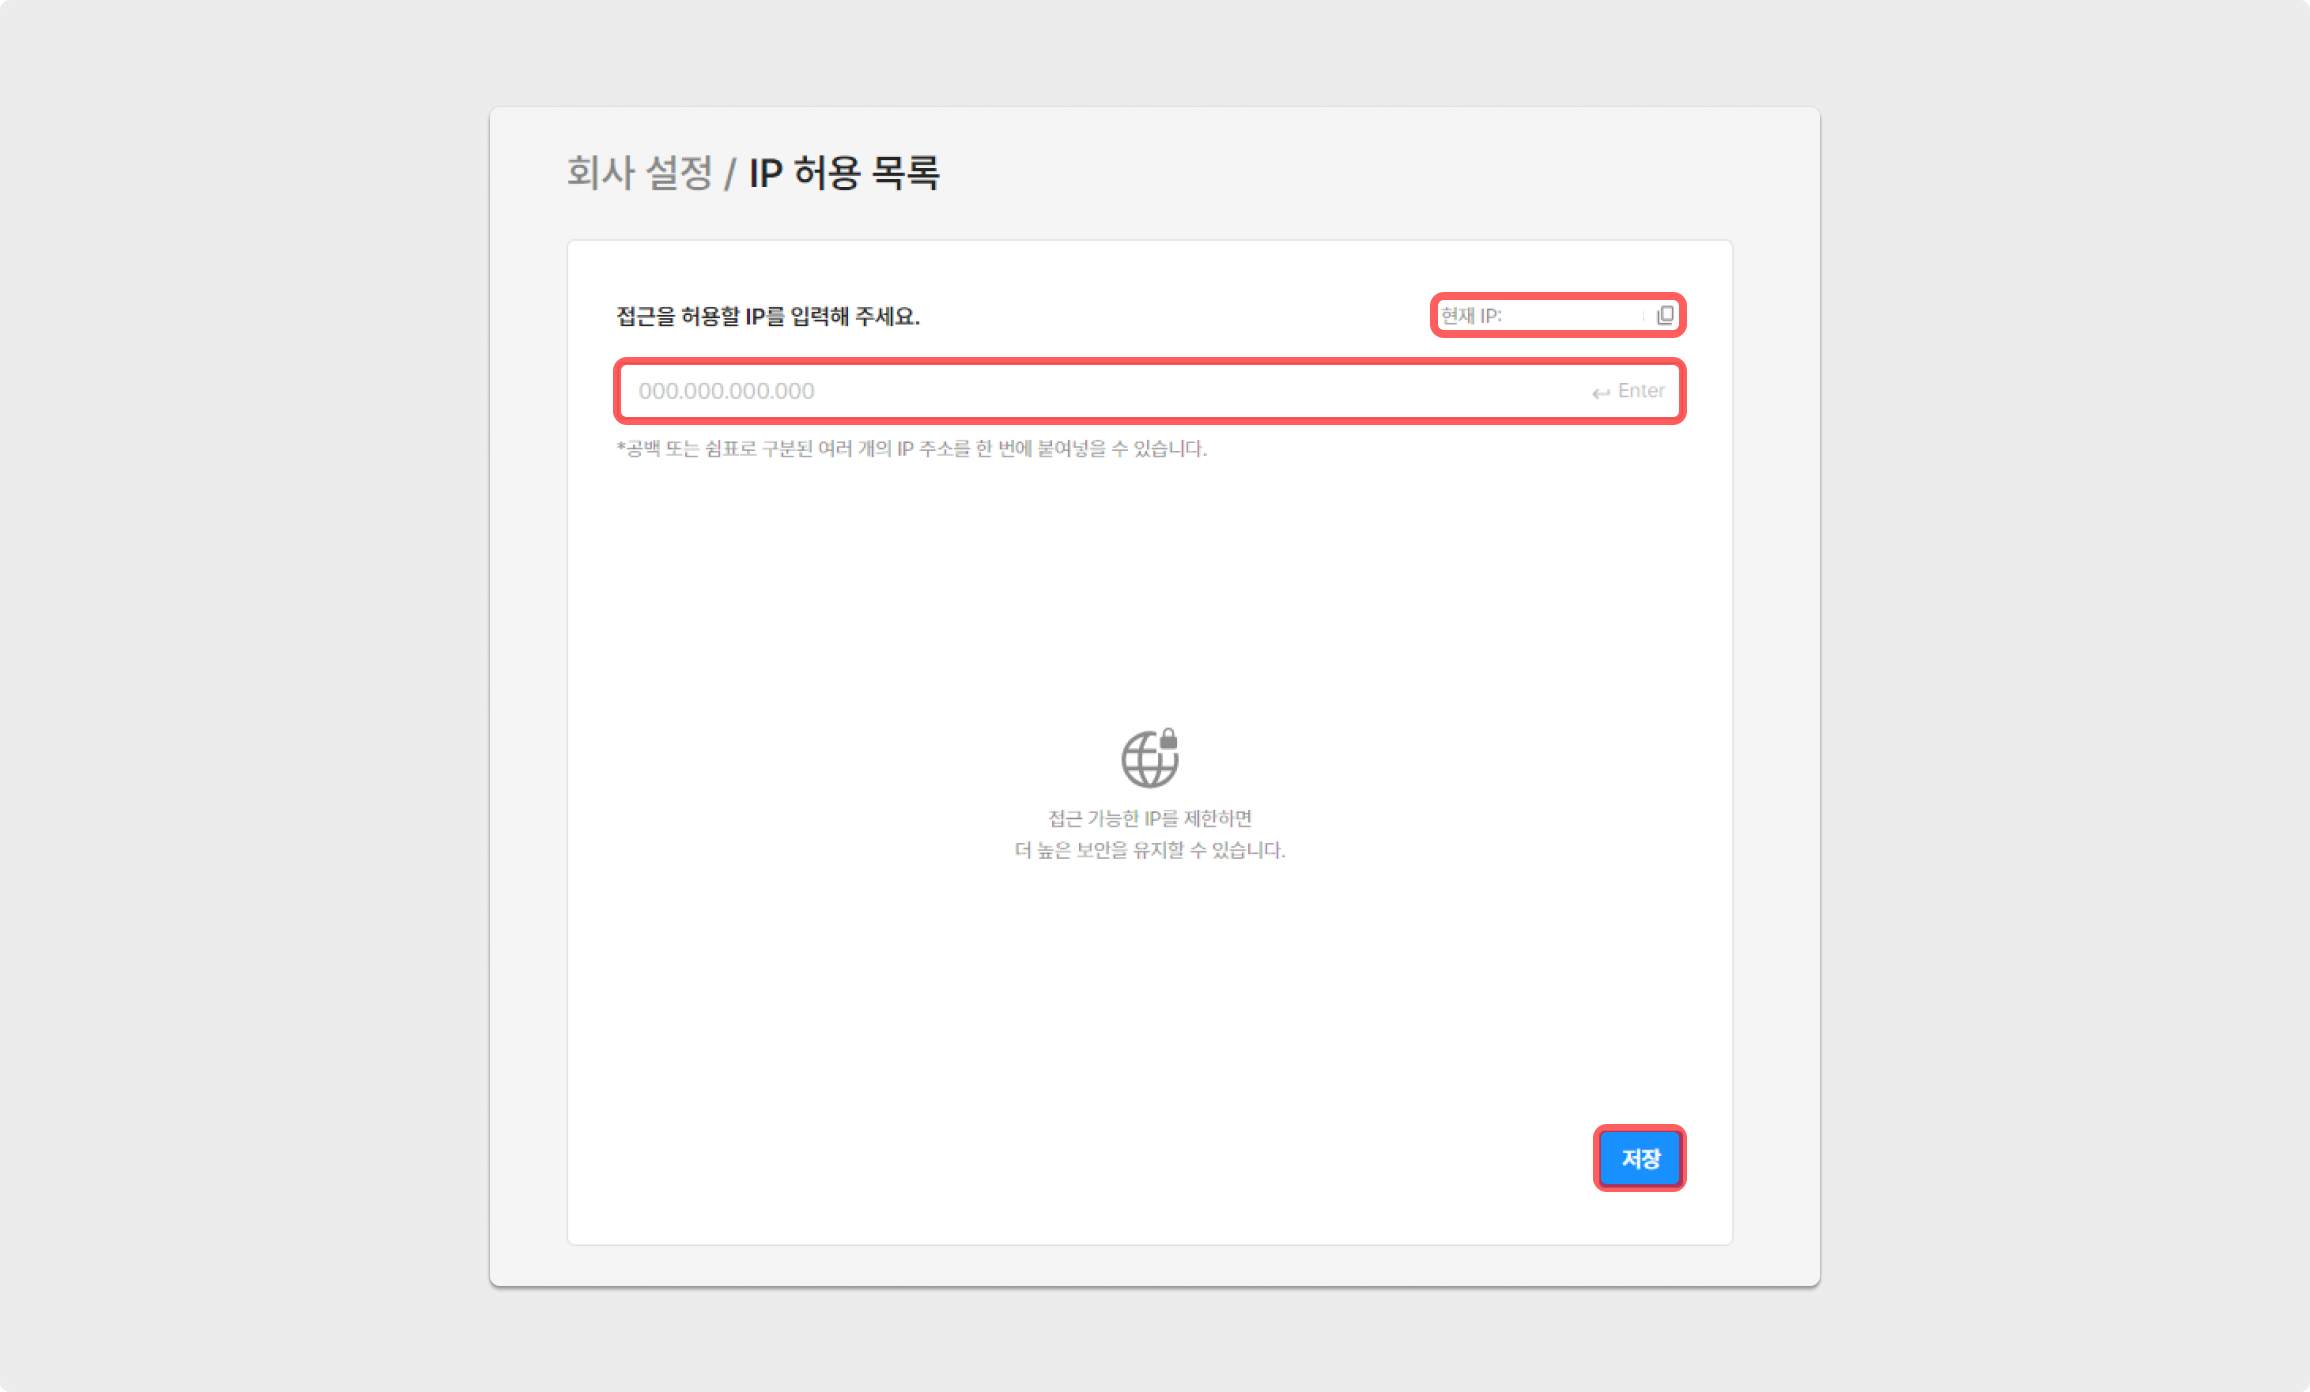
Task: Click the 저장 save button
Action: click(x=1640, y=1158)
